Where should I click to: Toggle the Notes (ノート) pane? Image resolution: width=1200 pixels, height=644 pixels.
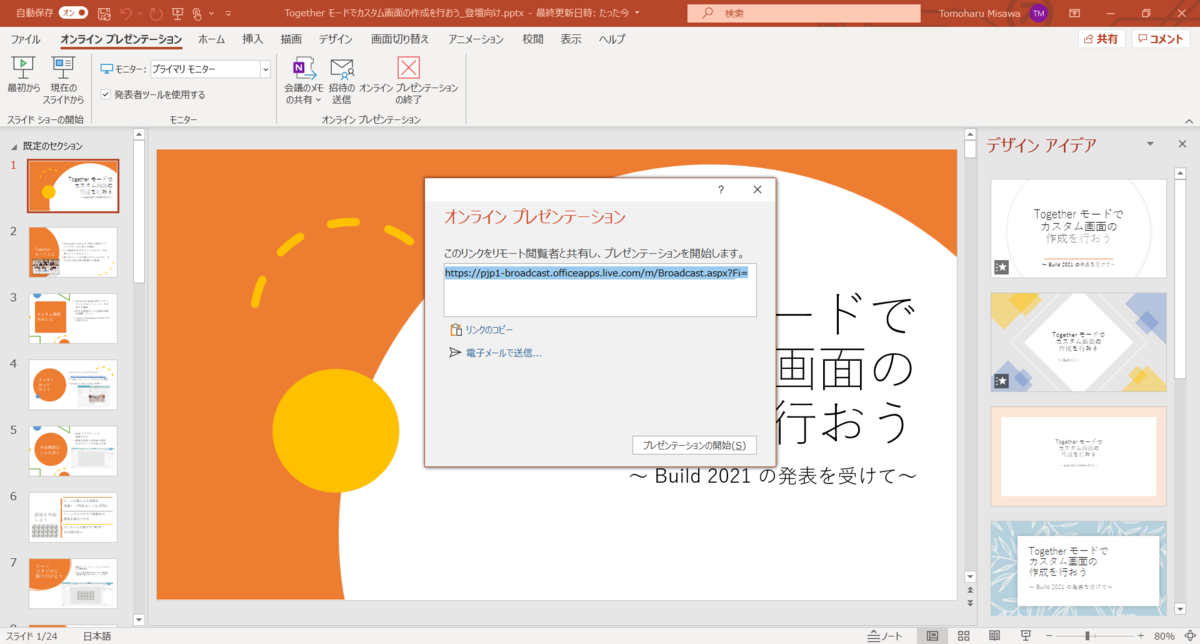coord(886,636)
